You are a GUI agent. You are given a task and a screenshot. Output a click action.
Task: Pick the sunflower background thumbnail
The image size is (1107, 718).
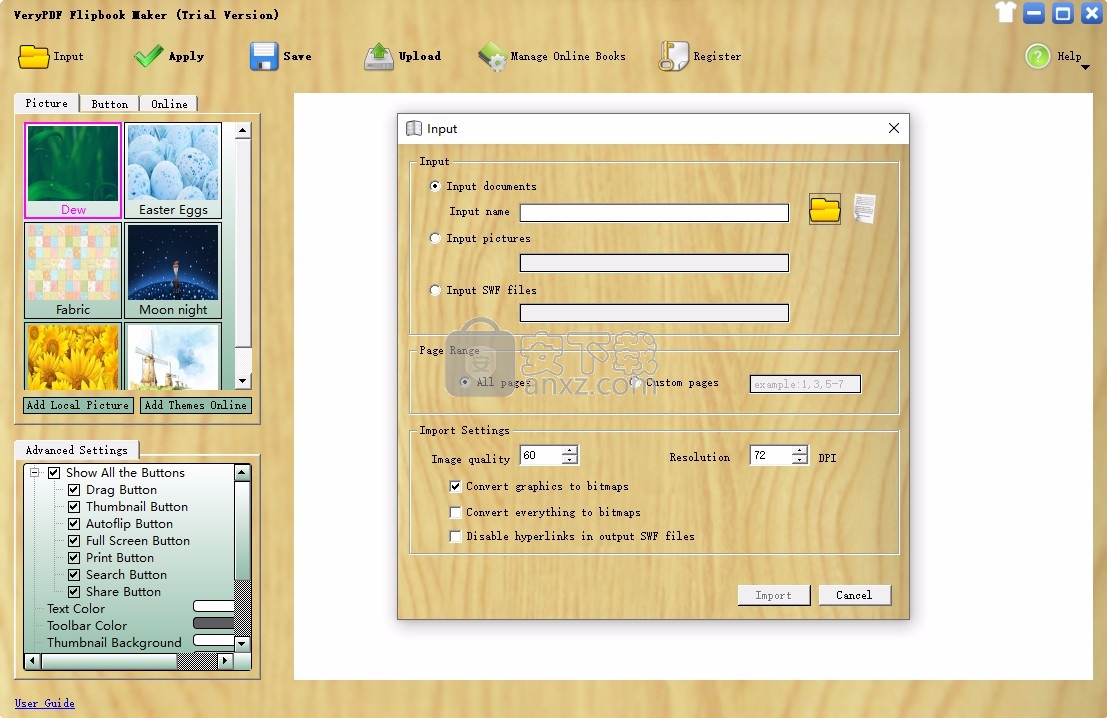[x=73, y=357]
